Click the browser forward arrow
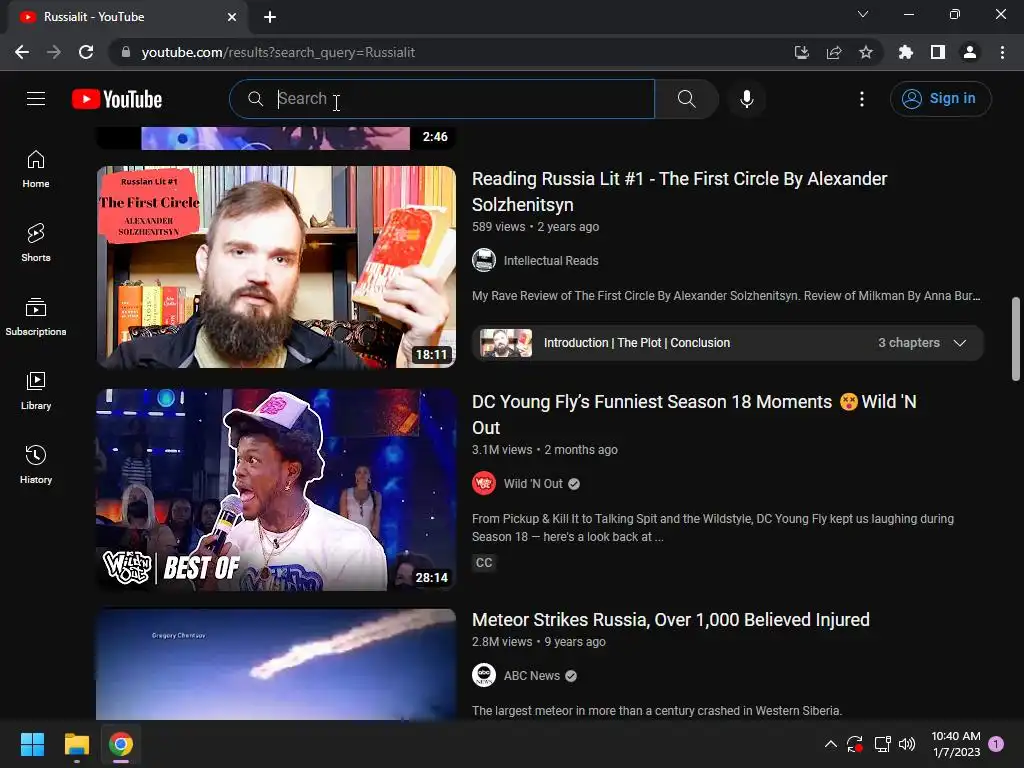Screen dimensions: 1024x768 click(x=54, y=52)
